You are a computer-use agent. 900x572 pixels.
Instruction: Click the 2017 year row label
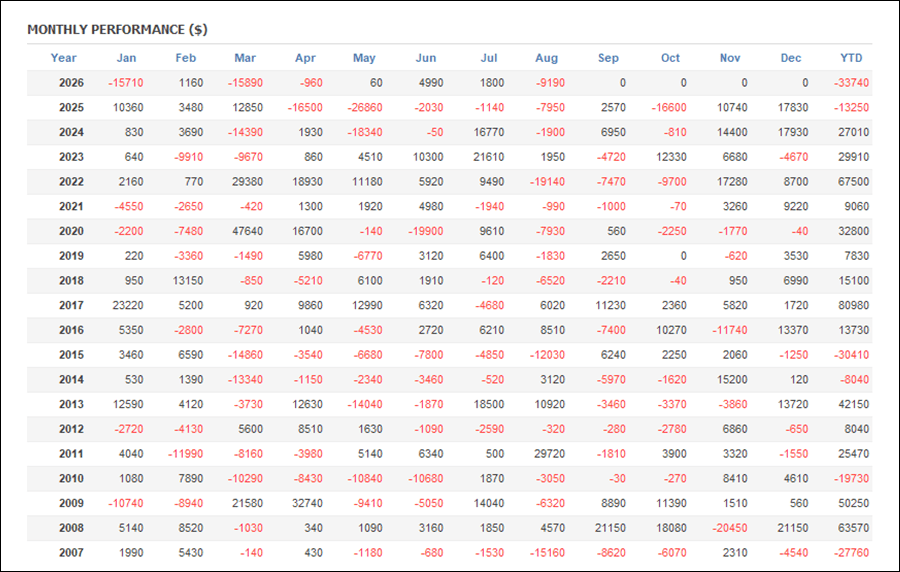point(71,305)
